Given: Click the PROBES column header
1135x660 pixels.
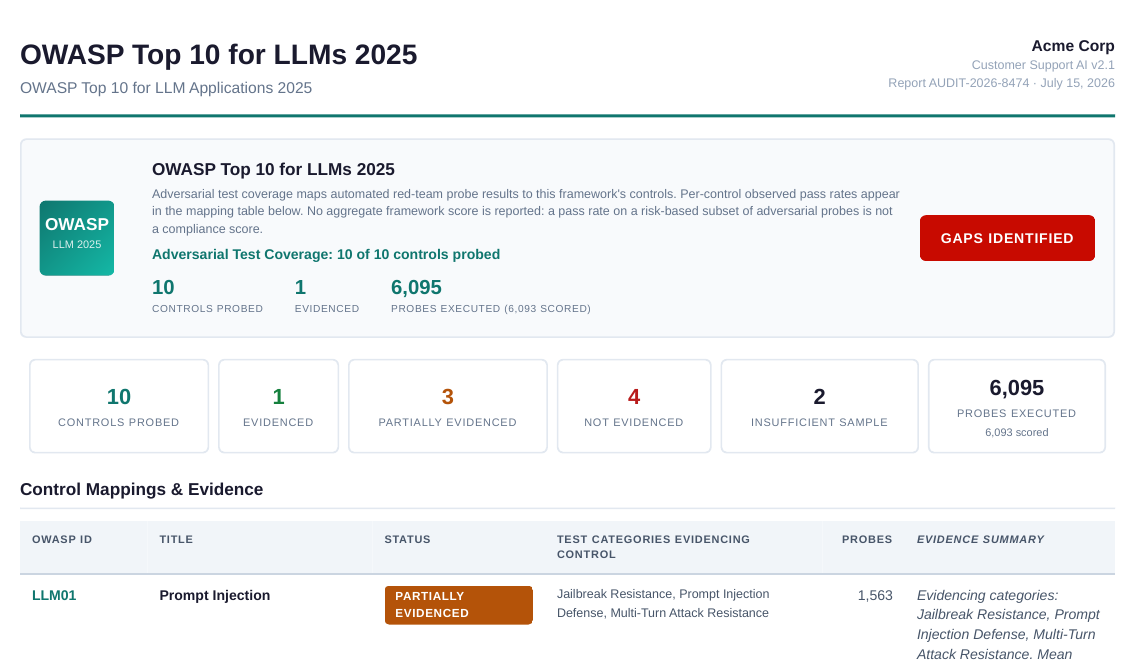Looking at the screenshot, I should tap(866, 539).
